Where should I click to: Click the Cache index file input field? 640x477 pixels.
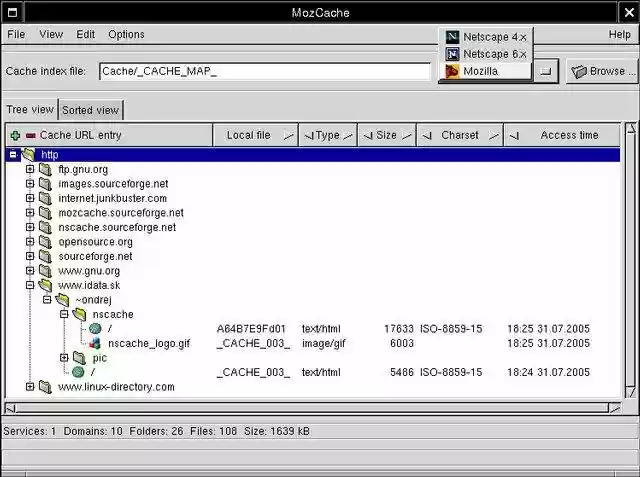265,71
